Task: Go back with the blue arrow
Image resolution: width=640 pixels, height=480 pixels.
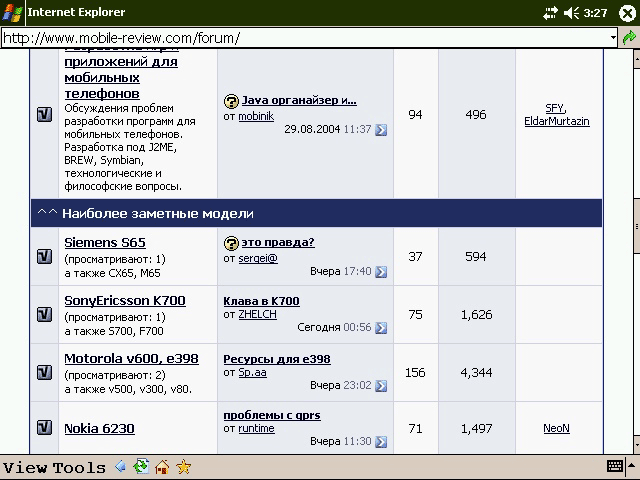Action: coord(120,466)
